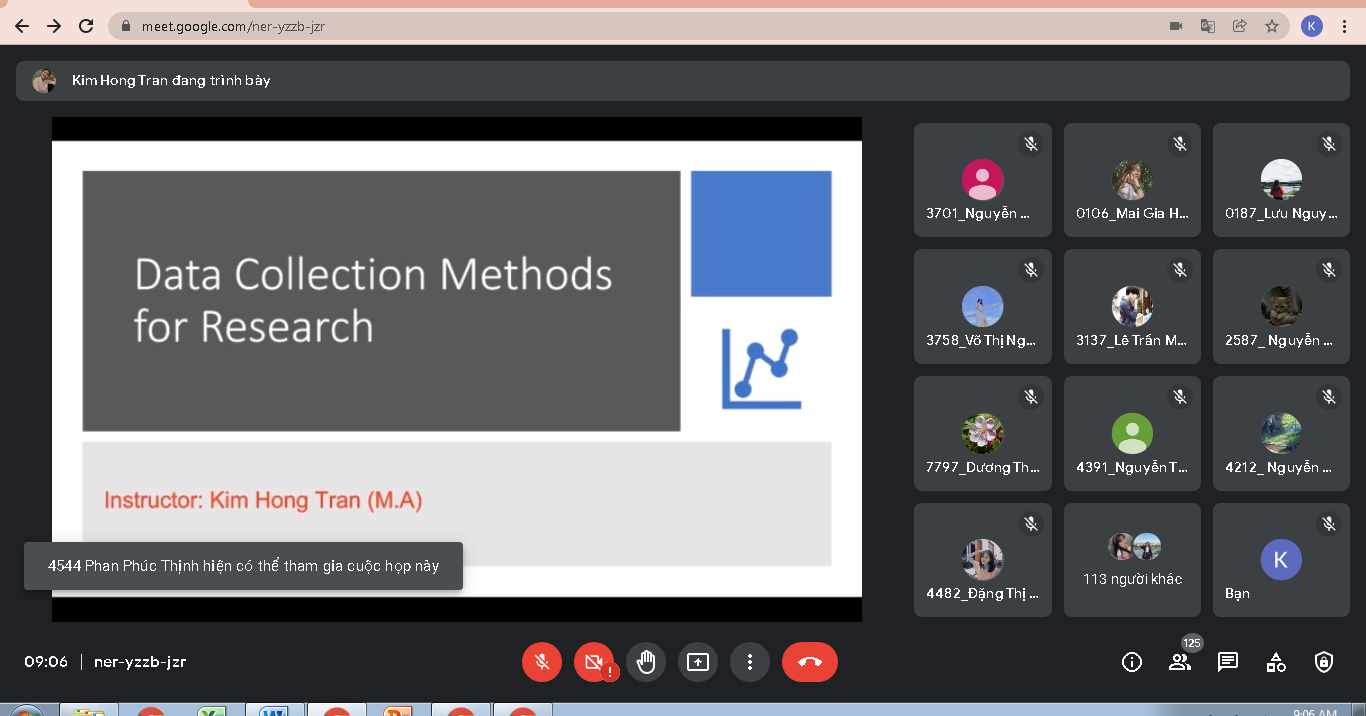Select participant tile 4212_ Nguyễn
1366x716 pixels.
1281,433
